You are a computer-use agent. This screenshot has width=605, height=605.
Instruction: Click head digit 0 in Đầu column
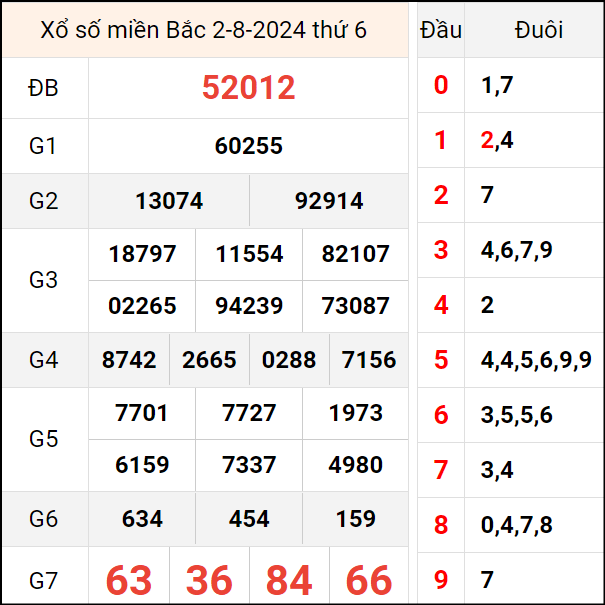(441, 85)
